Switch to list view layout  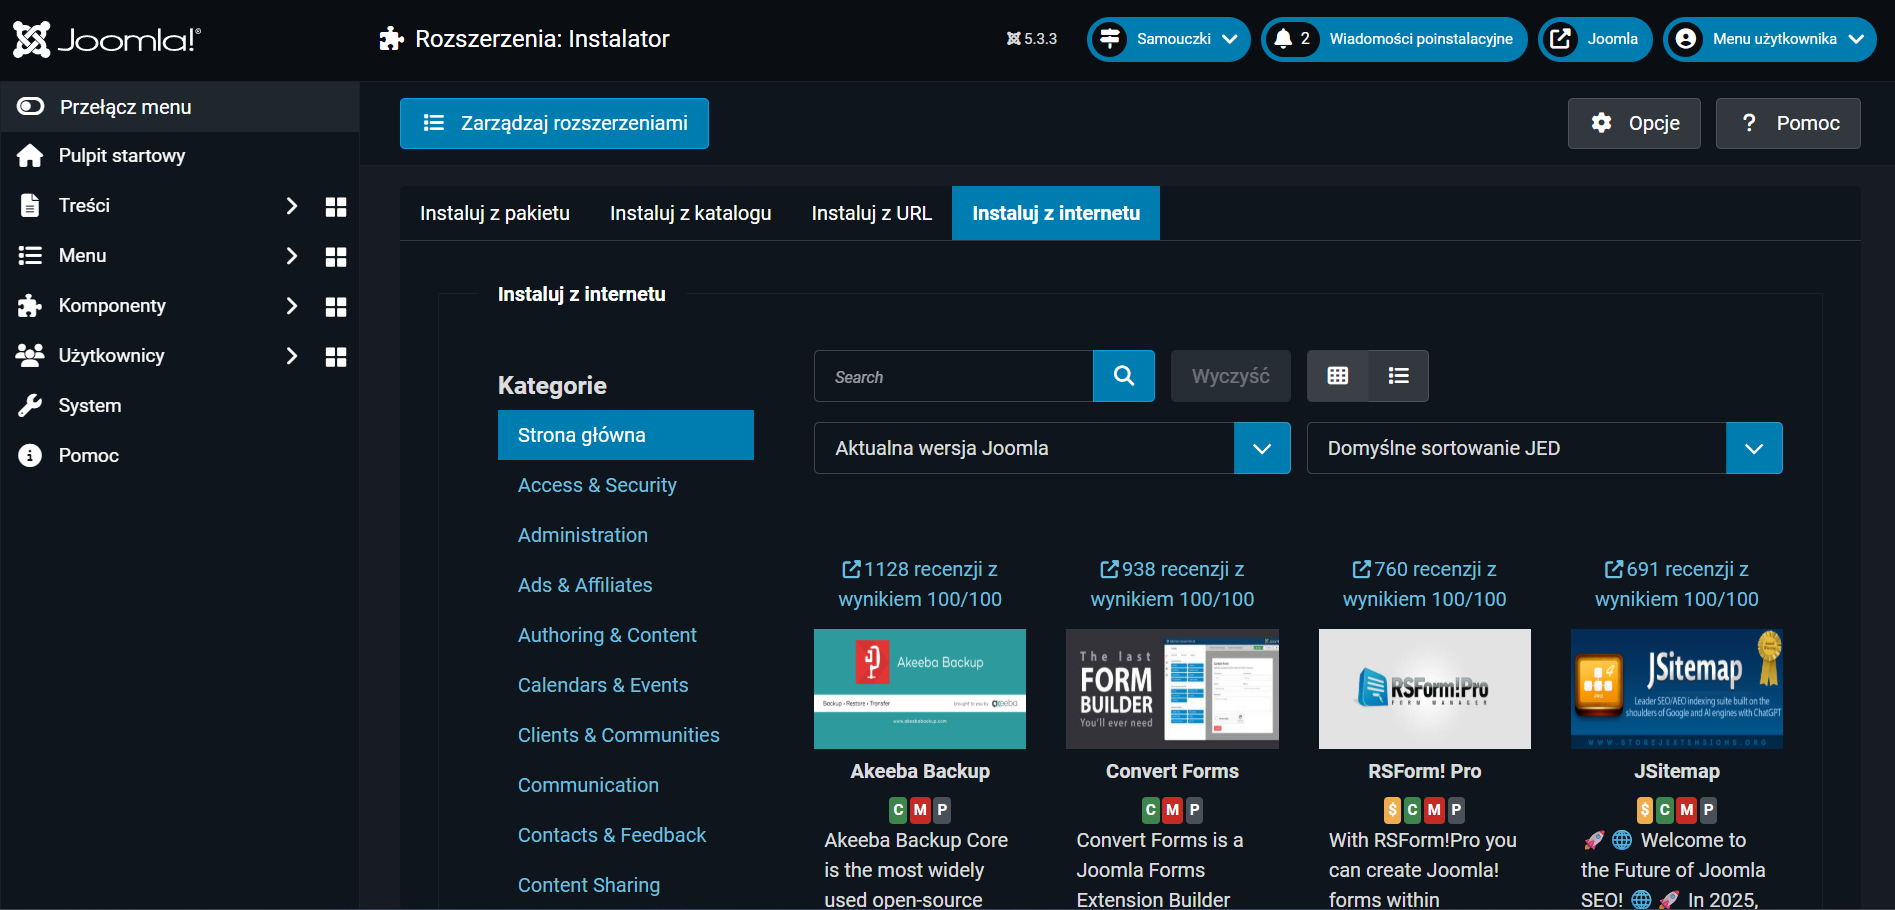[1398, 376]
